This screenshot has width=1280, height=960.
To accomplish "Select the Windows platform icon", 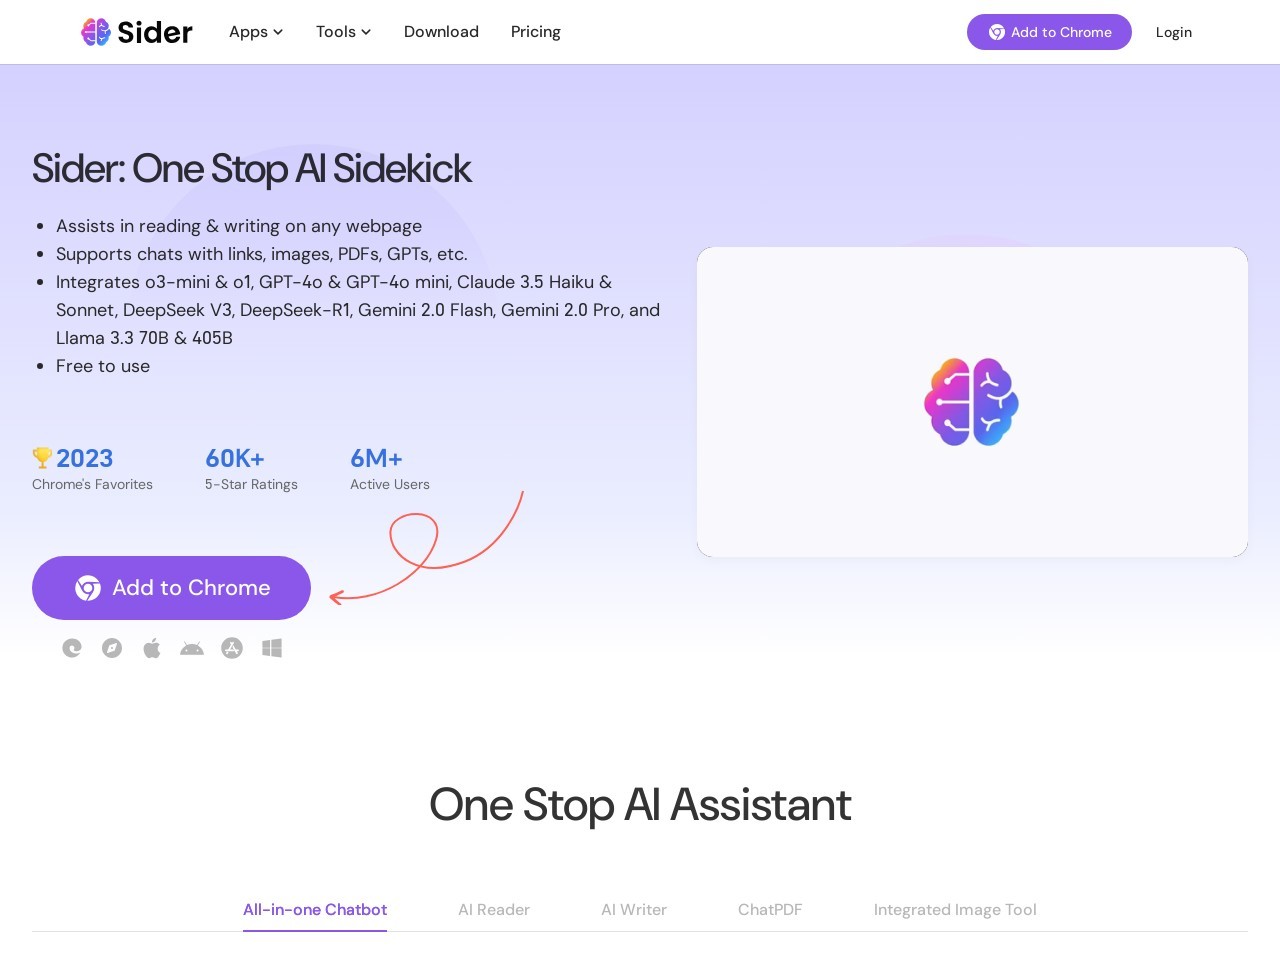I will [272, 648].
